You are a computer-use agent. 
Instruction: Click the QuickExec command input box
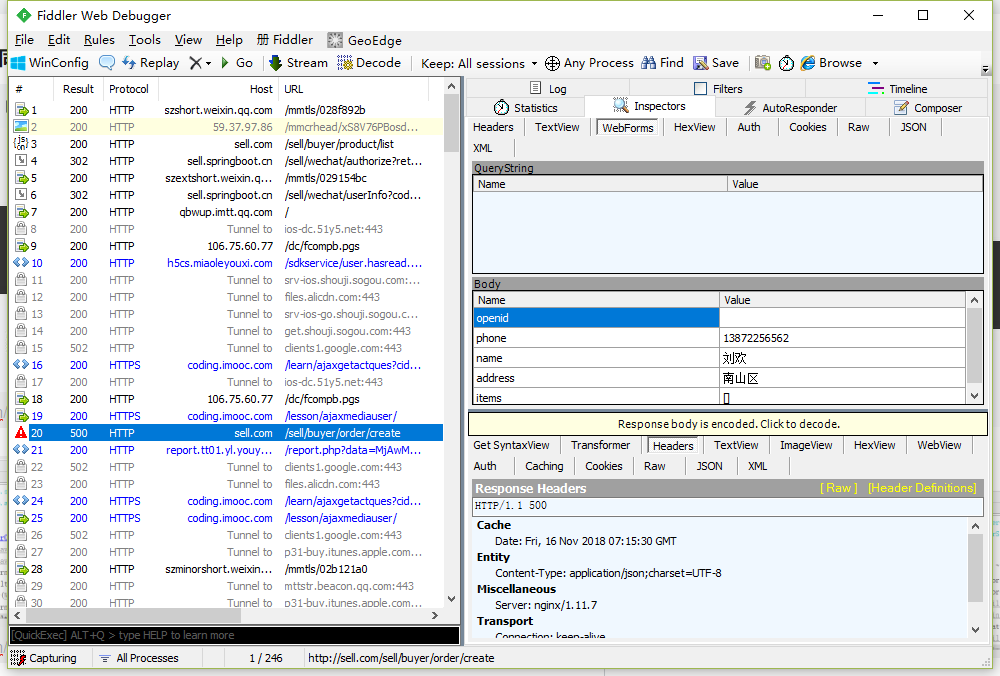[234, 635]
